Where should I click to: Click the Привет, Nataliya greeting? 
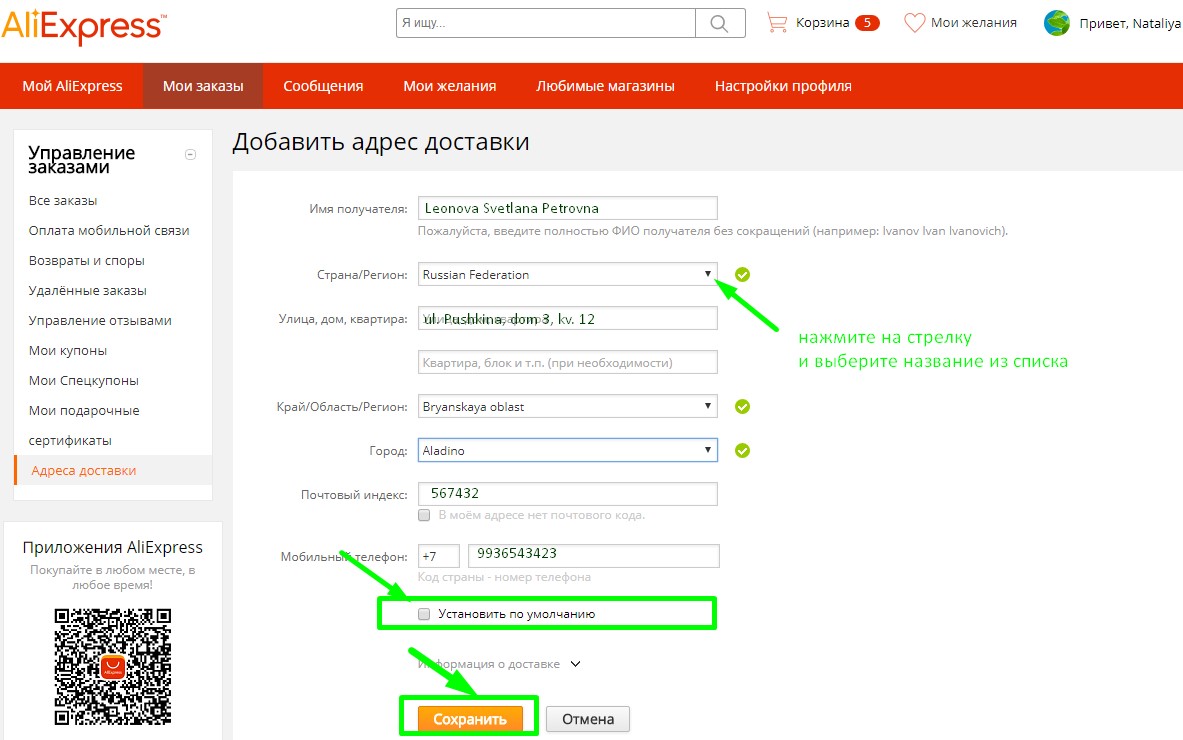click(x=1130, y=24)
